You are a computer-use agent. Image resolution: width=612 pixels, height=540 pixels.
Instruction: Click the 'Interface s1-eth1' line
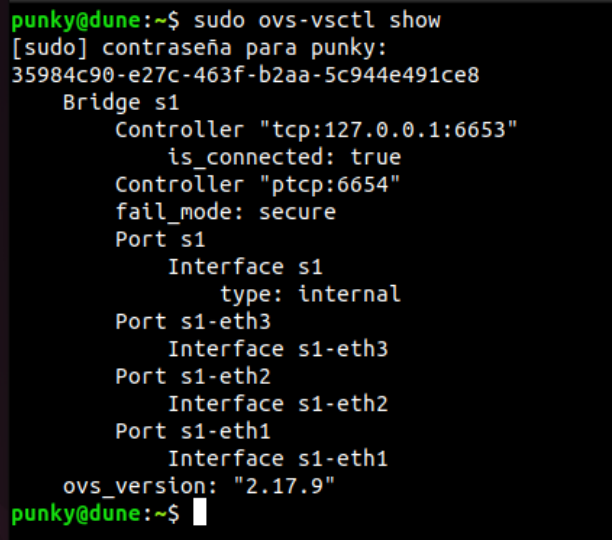[278, 459]
